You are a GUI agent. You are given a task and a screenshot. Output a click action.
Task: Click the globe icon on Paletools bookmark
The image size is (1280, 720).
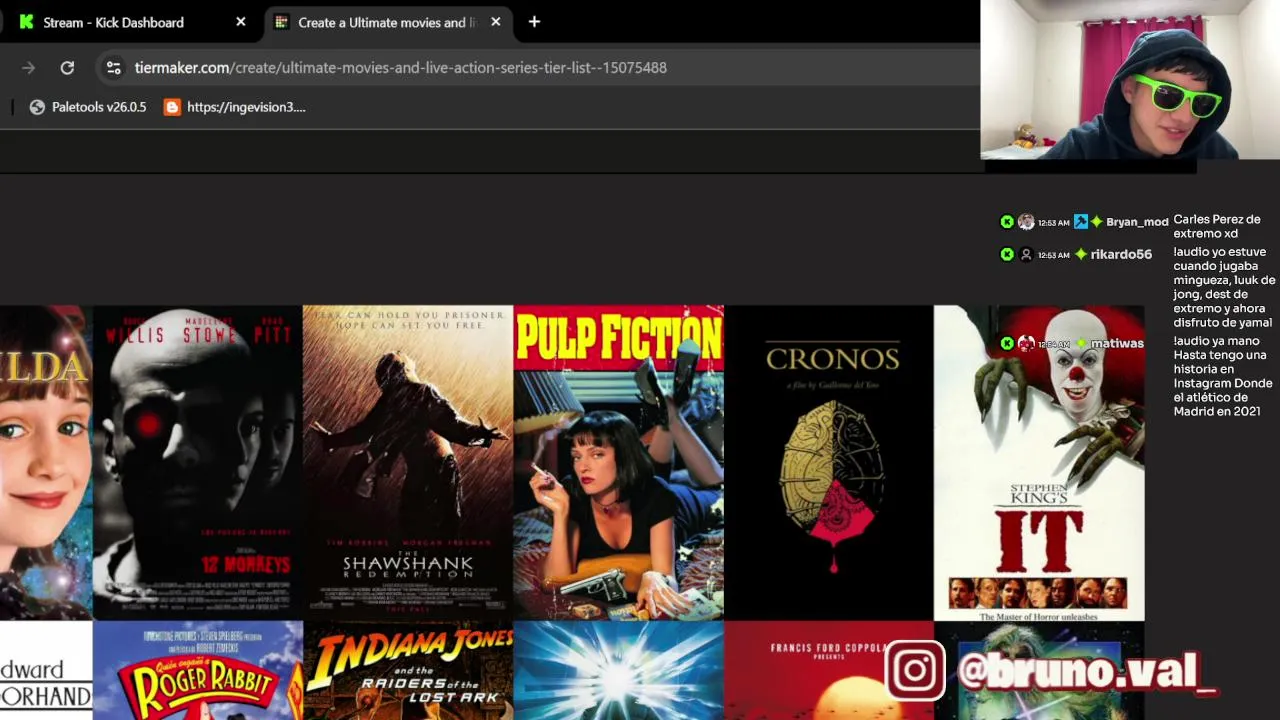click(x=37, y=107)
